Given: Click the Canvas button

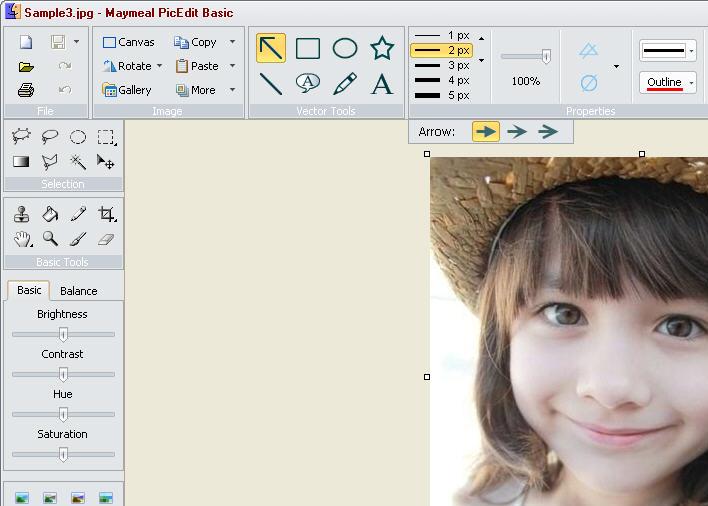Looking at the screenshot, I should [x=128, y=42].
